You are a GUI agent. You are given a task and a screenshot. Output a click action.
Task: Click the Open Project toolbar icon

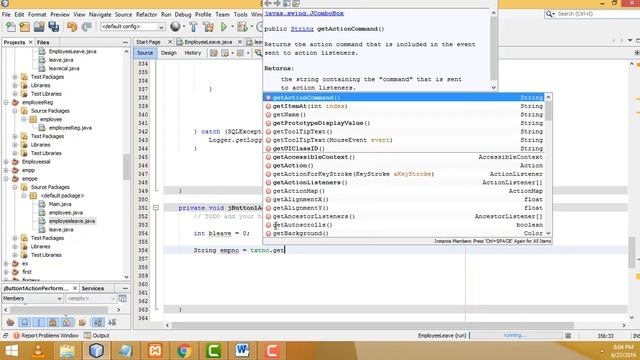point(39,27)
